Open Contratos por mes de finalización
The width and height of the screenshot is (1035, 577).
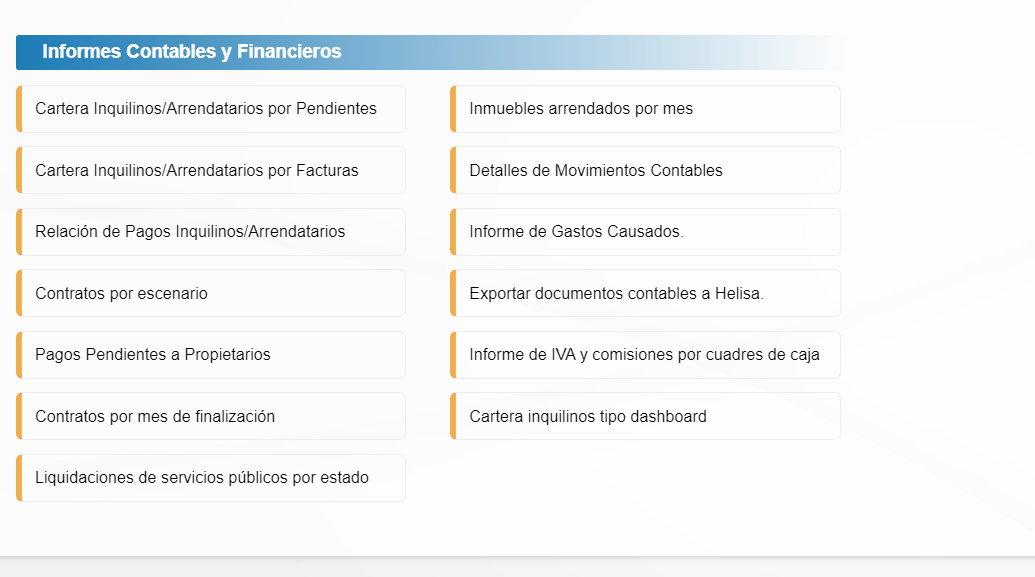155,416
